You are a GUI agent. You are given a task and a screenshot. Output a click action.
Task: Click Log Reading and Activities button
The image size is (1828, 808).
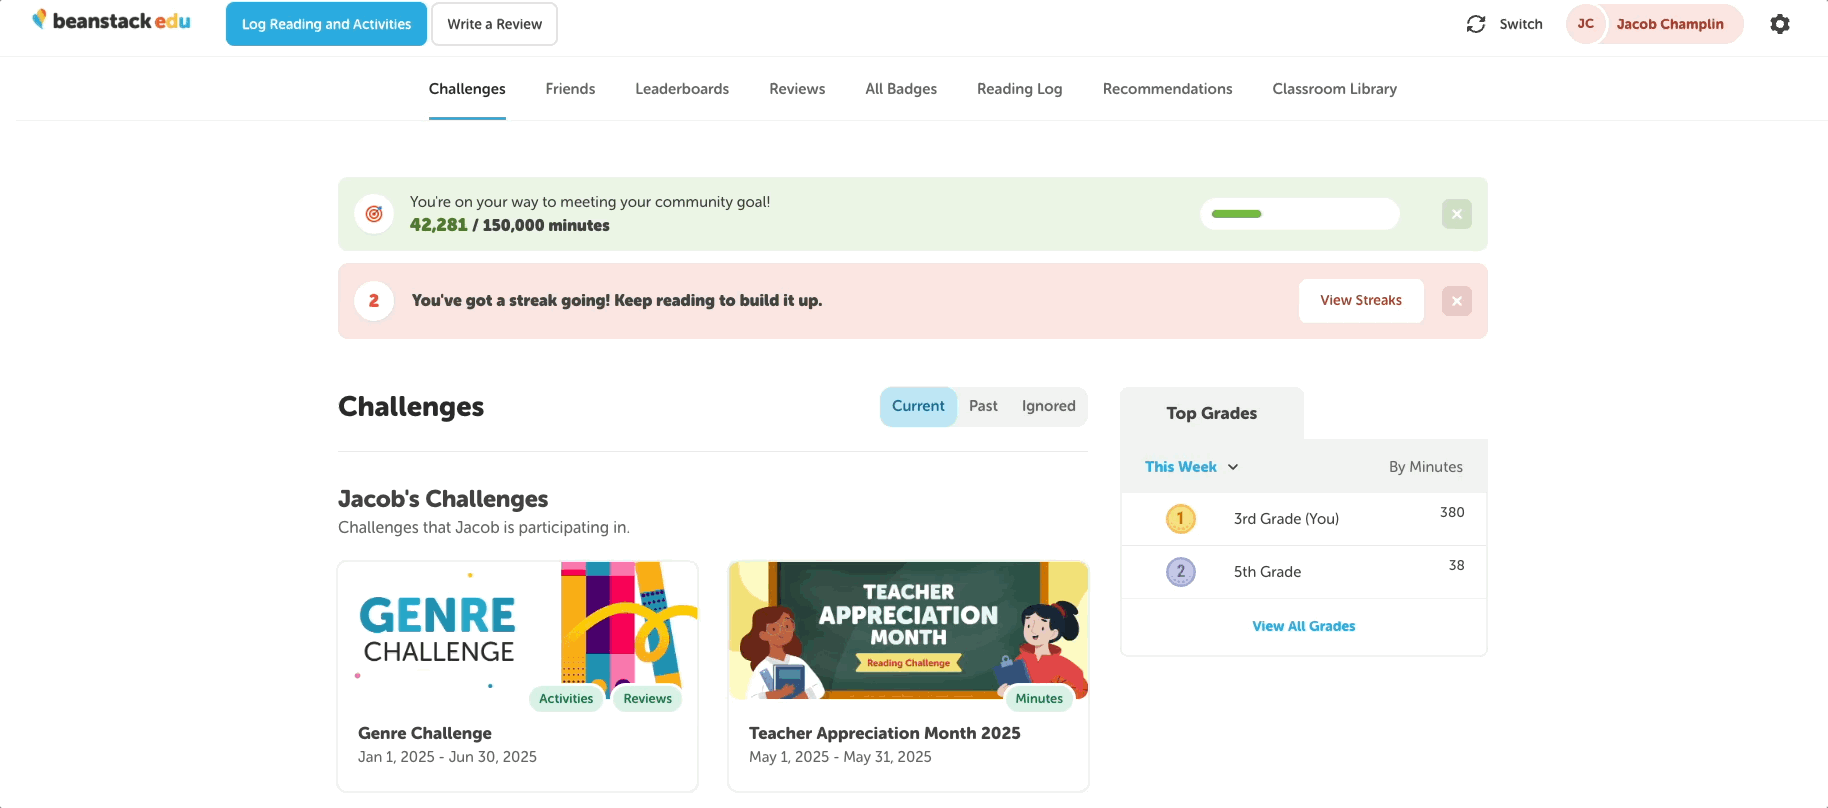[326, 24]
